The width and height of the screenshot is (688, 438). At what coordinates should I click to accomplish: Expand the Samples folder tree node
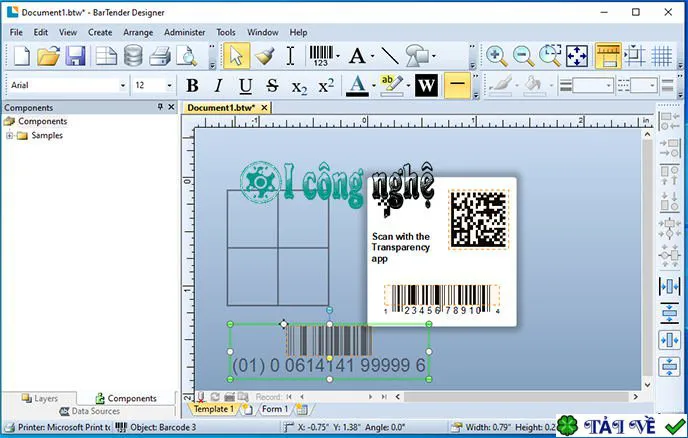tap(9, 136)
